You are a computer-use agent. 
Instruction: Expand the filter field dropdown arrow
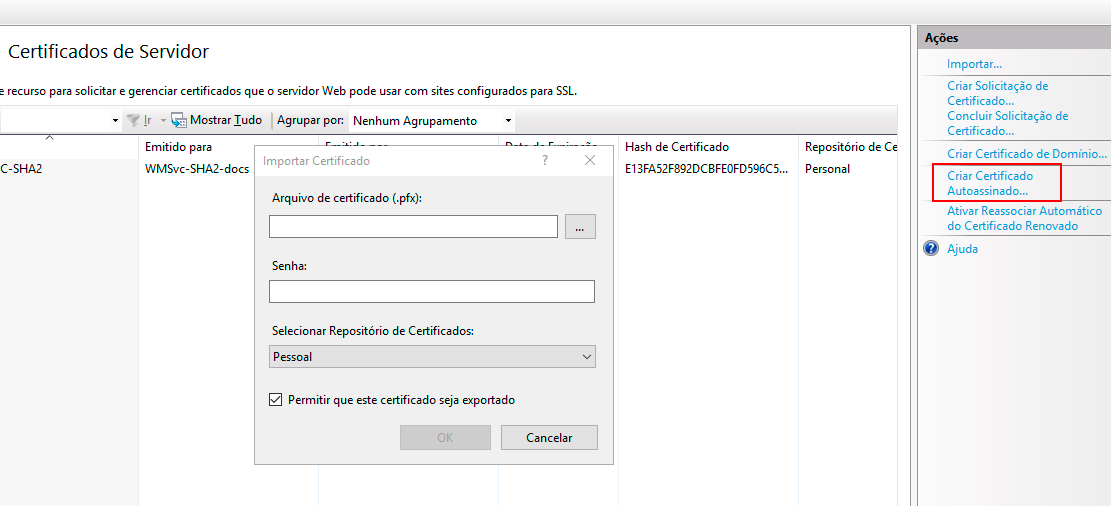tap(116, 120)
